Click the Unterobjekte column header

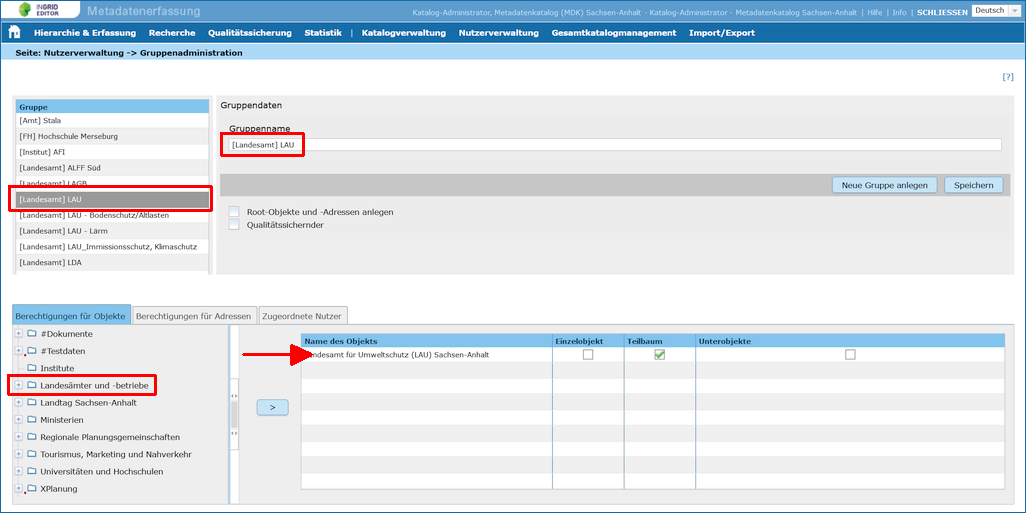(849, 341)
